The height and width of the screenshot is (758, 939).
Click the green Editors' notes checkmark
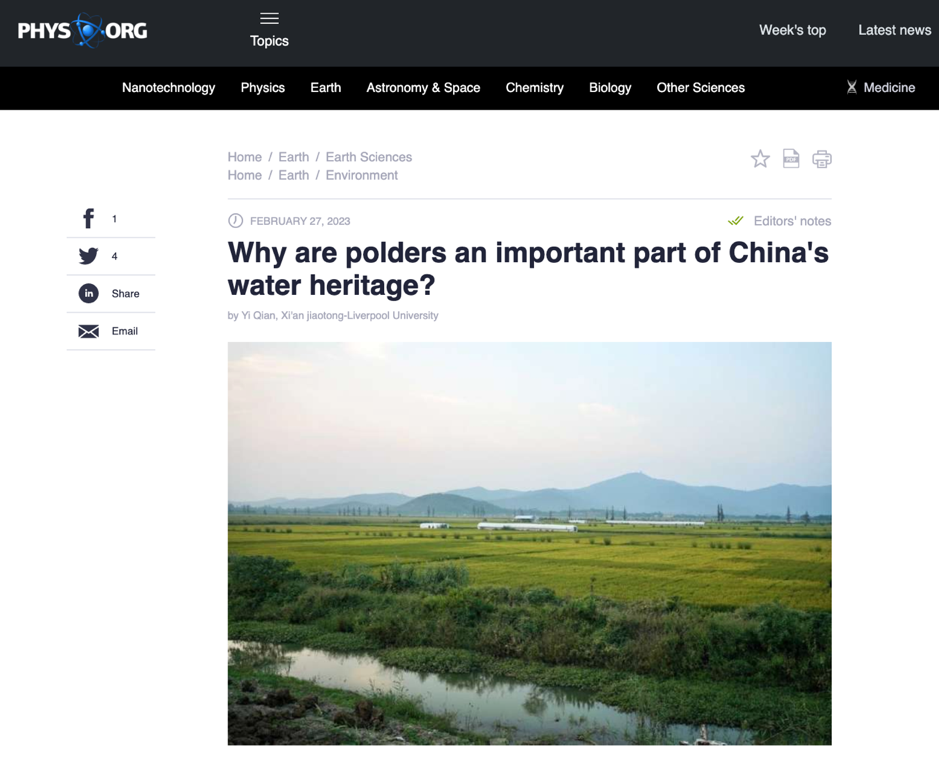coord(736,221)
